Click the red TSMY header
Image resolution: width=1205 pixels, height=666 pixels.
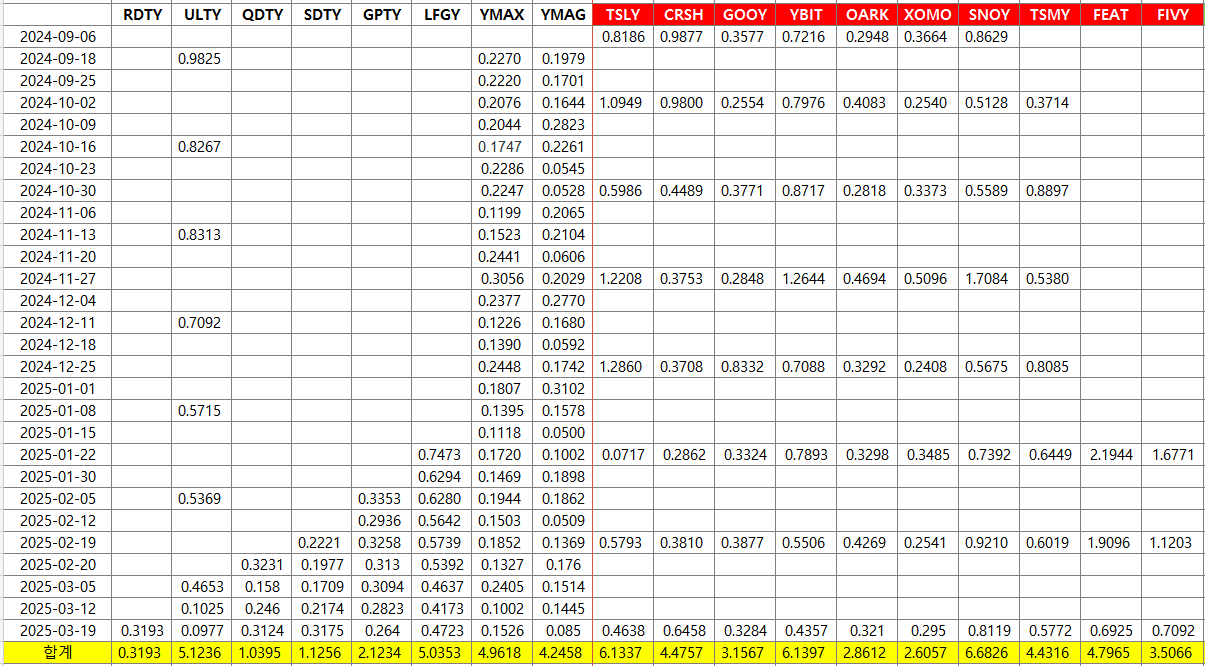(1049, 15)
